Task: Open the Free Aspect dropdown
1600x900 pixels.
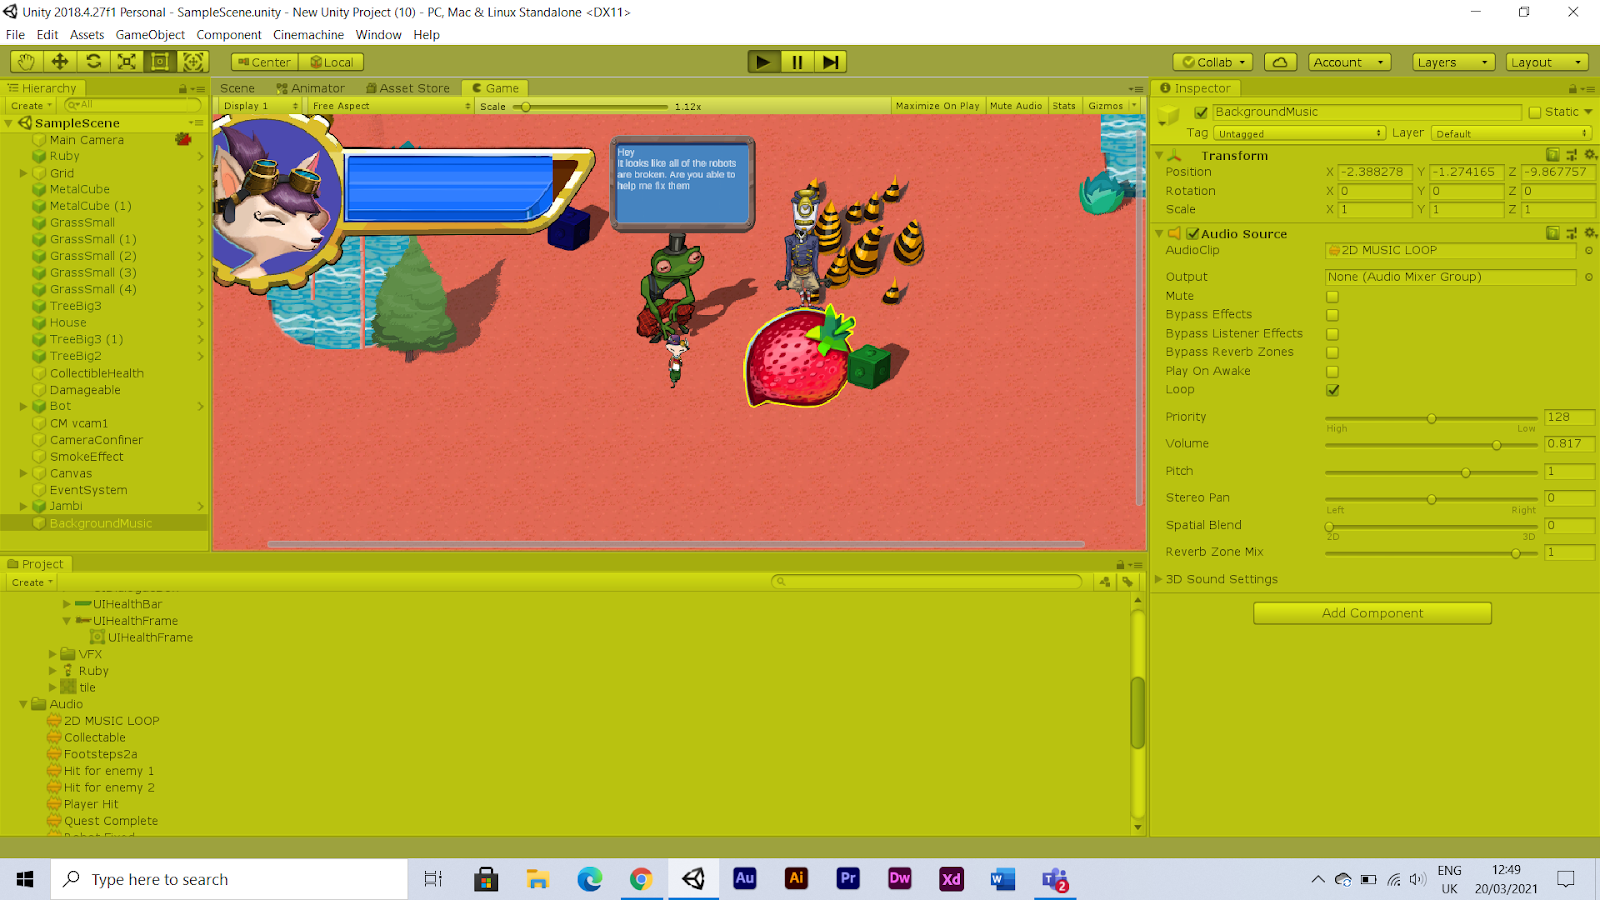Action: (391, 106)
